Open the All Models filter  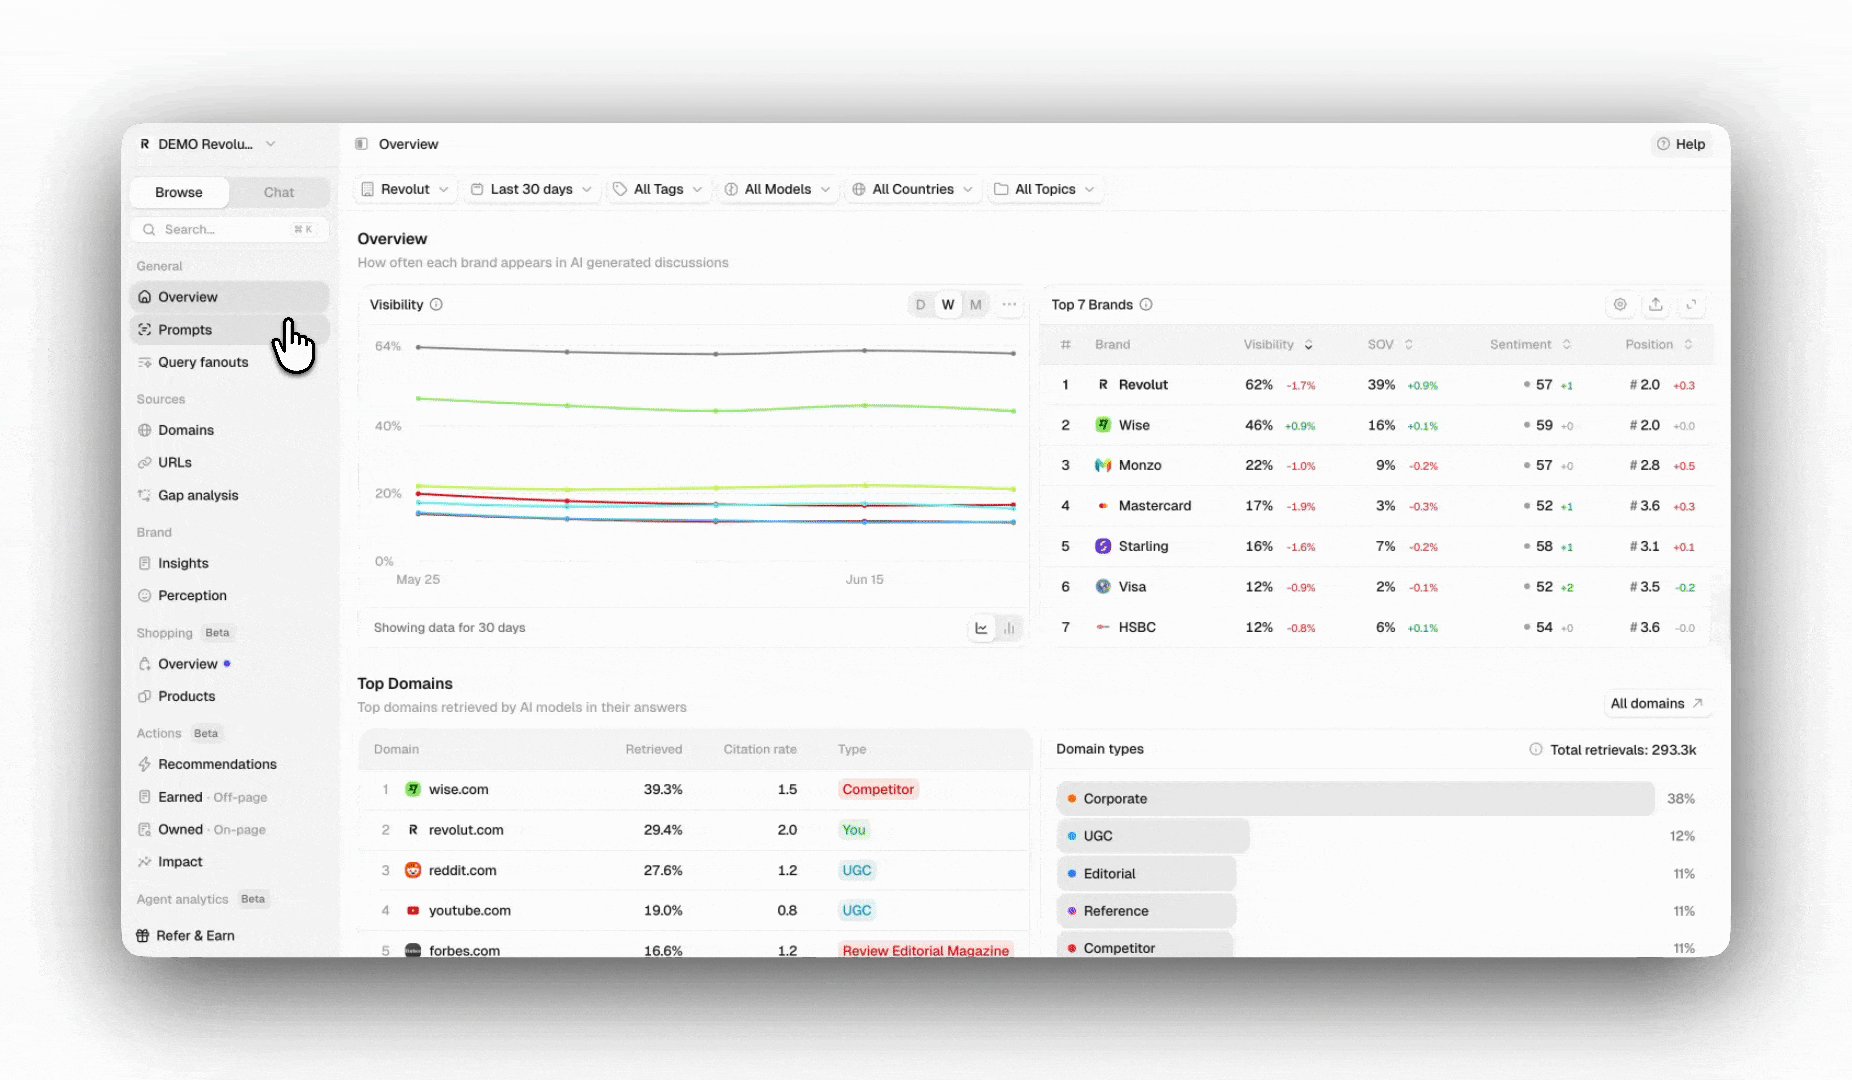[777, 189]
